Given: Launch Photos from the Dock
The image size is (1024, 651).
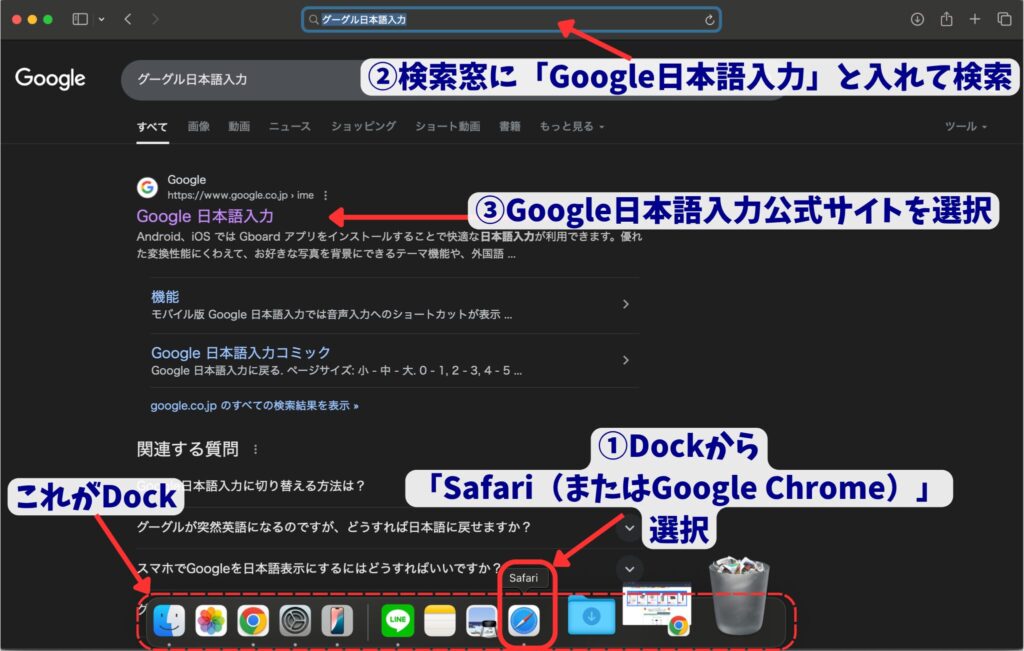Looking at the screenshot, I should tap(211, 620).
